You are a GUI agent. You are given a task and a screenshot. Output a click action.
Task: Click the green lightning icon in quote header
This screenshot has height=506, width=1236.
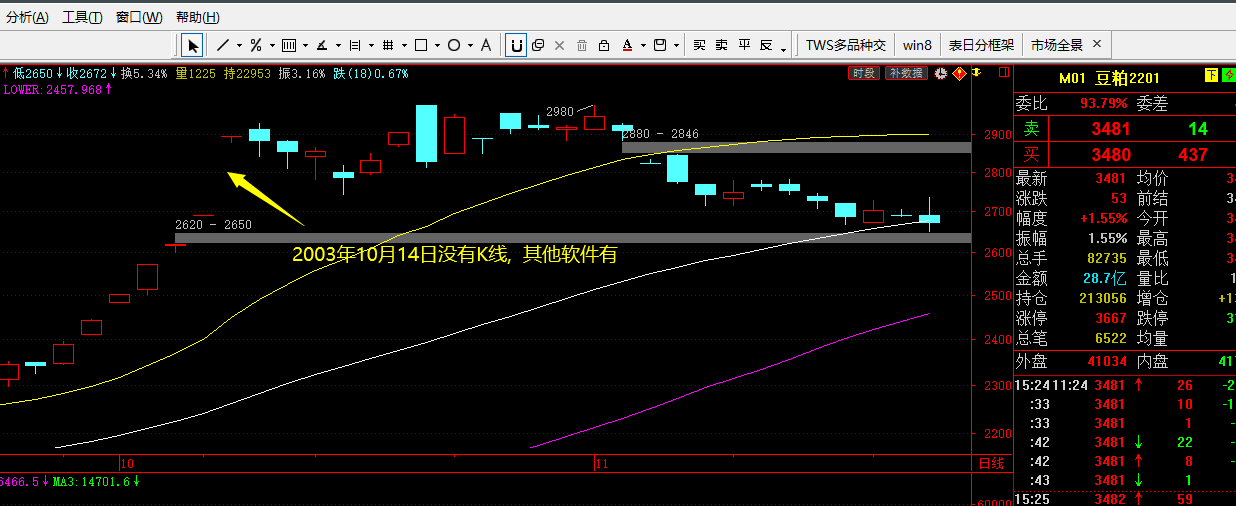[1229, 75]
